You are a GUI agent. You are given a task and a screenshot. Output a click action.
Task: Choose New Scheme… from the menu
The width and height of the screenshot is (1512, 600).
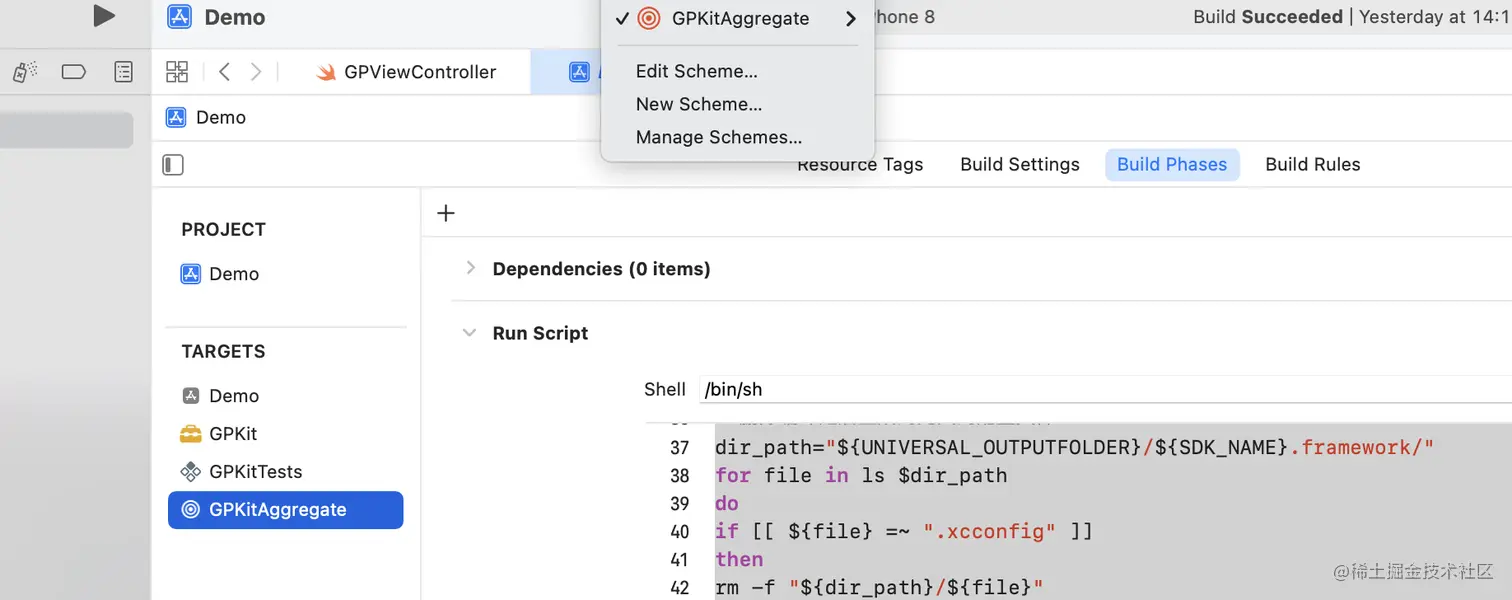pos(698,104)
